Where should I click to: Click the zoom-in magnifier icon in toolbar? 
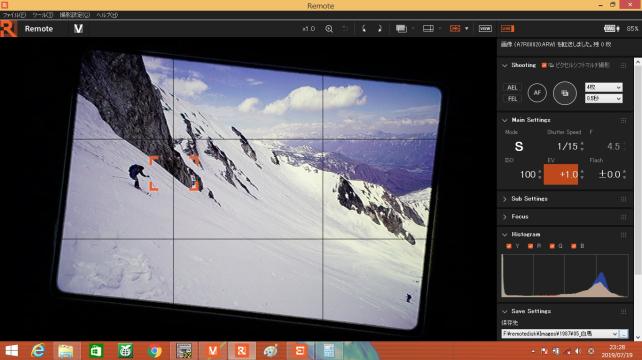[329, 29]
